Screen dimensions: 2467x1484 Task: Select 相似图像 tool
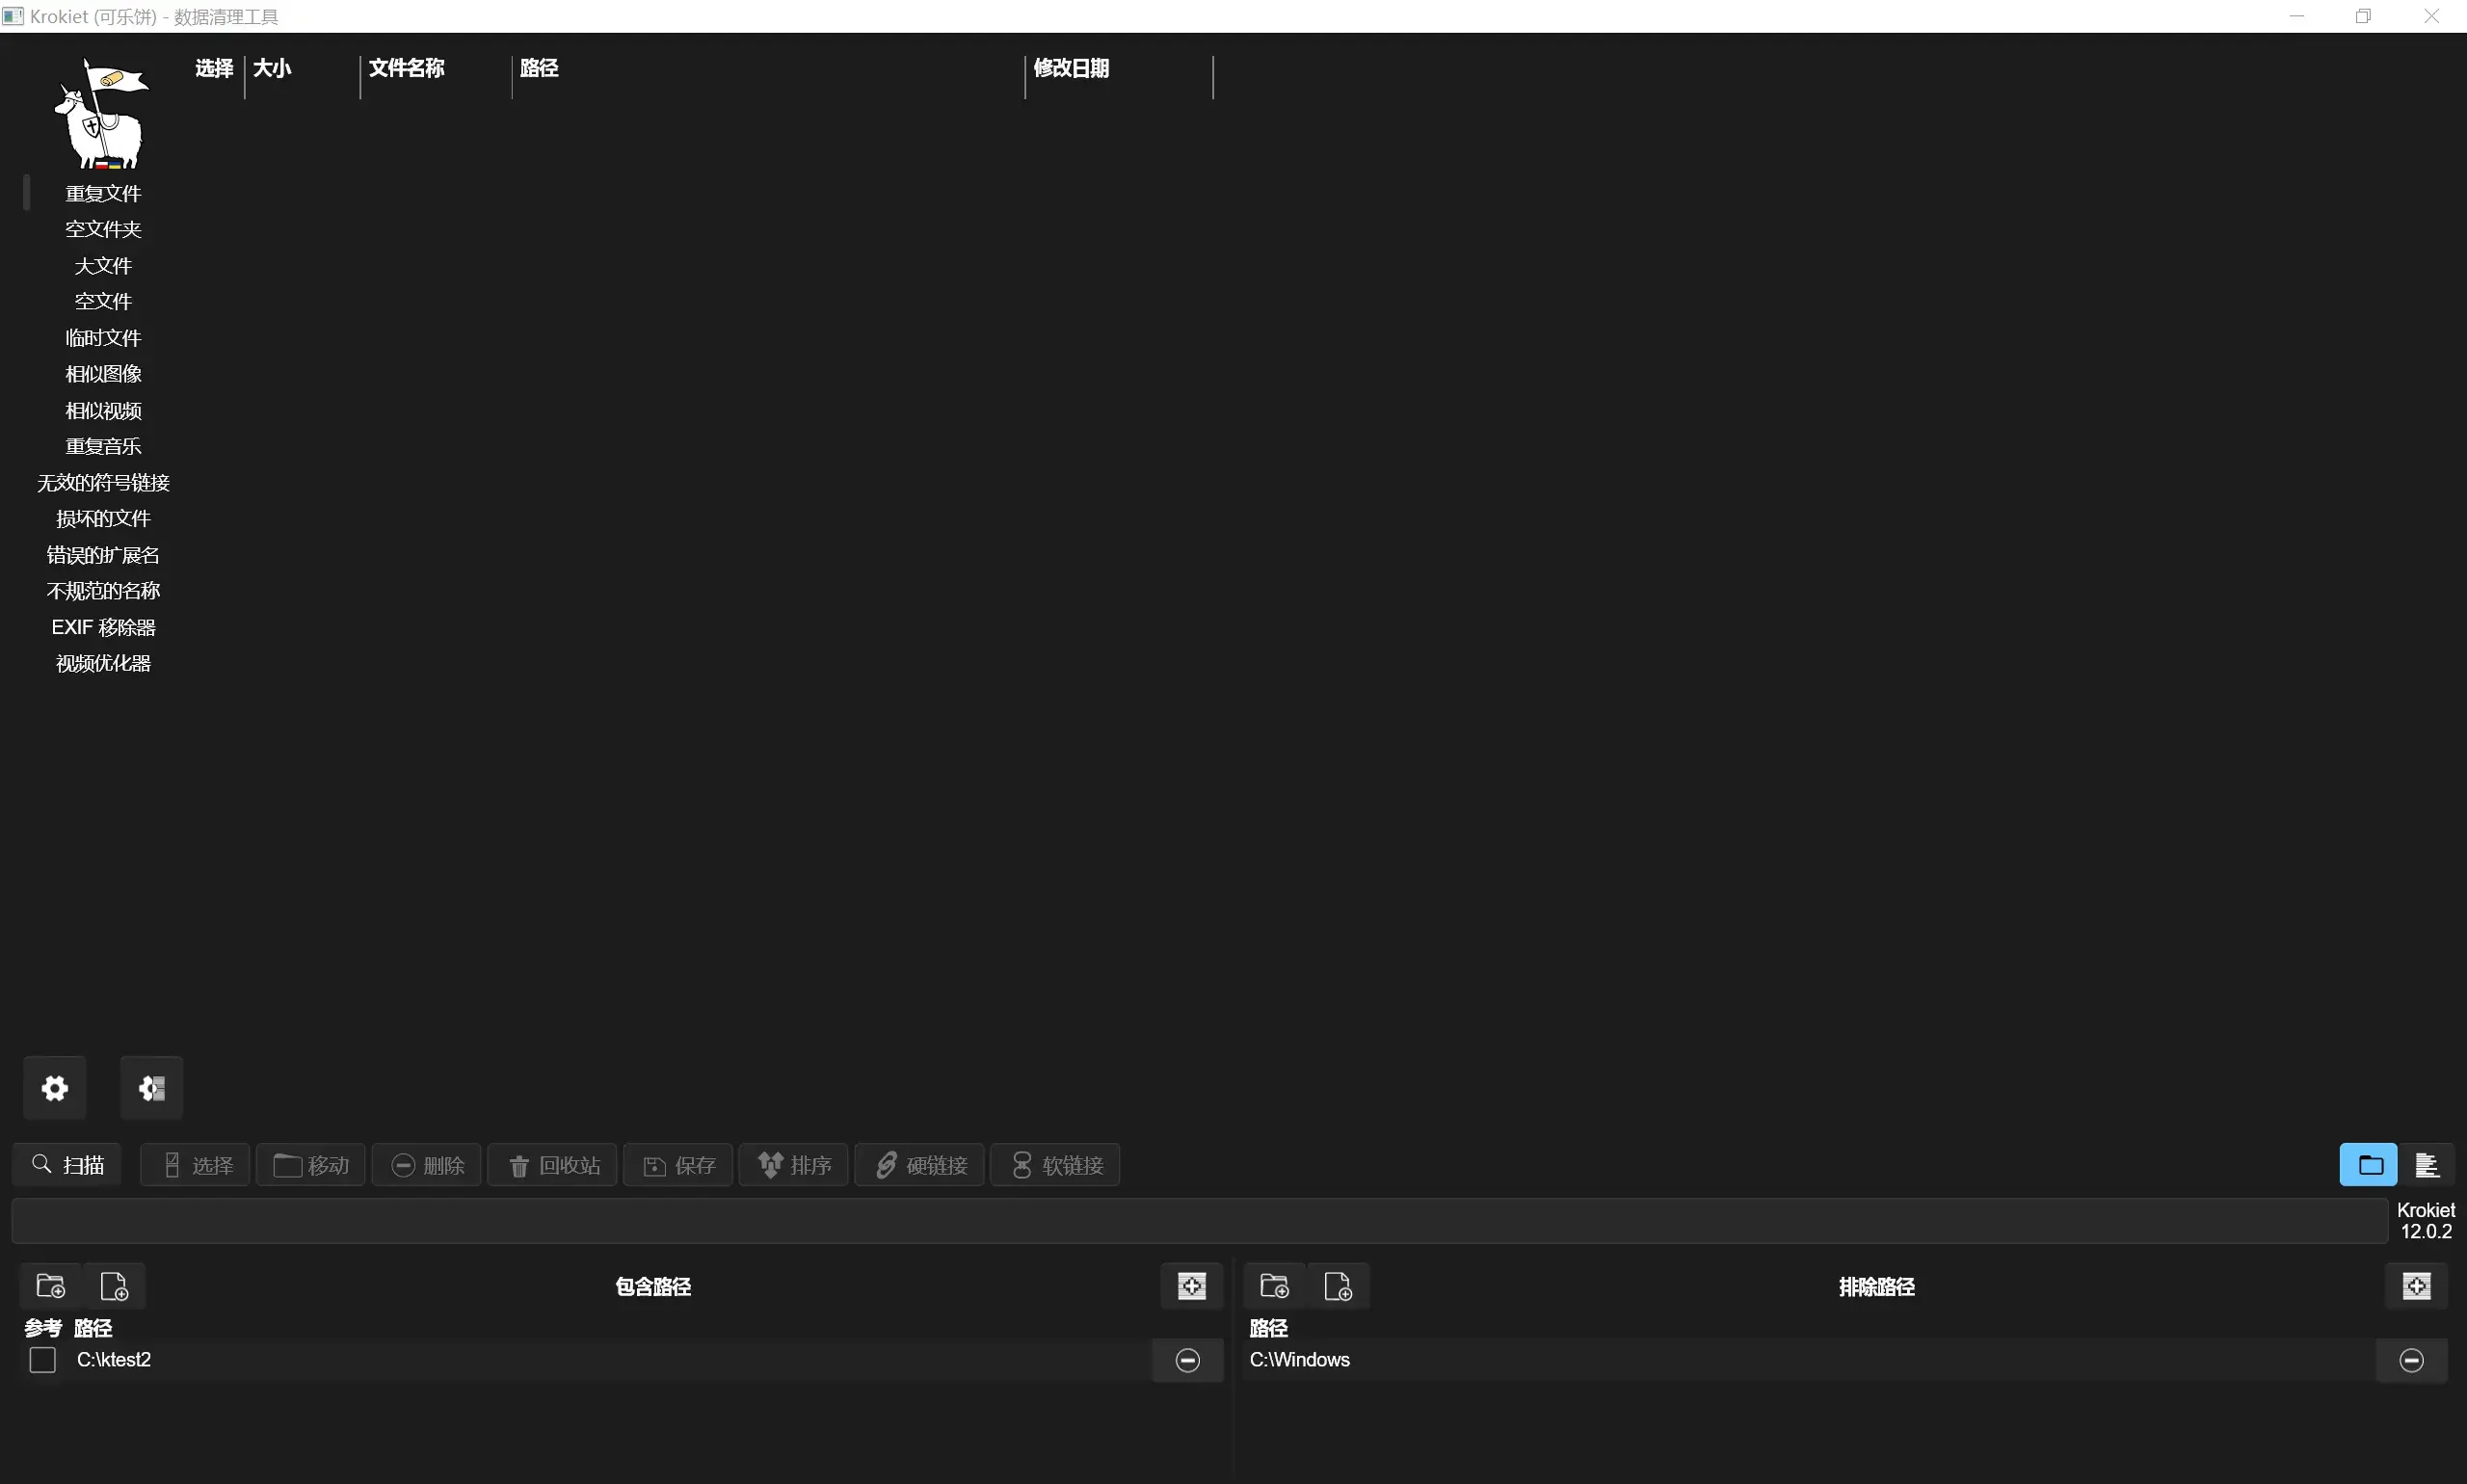click(103, 374)
